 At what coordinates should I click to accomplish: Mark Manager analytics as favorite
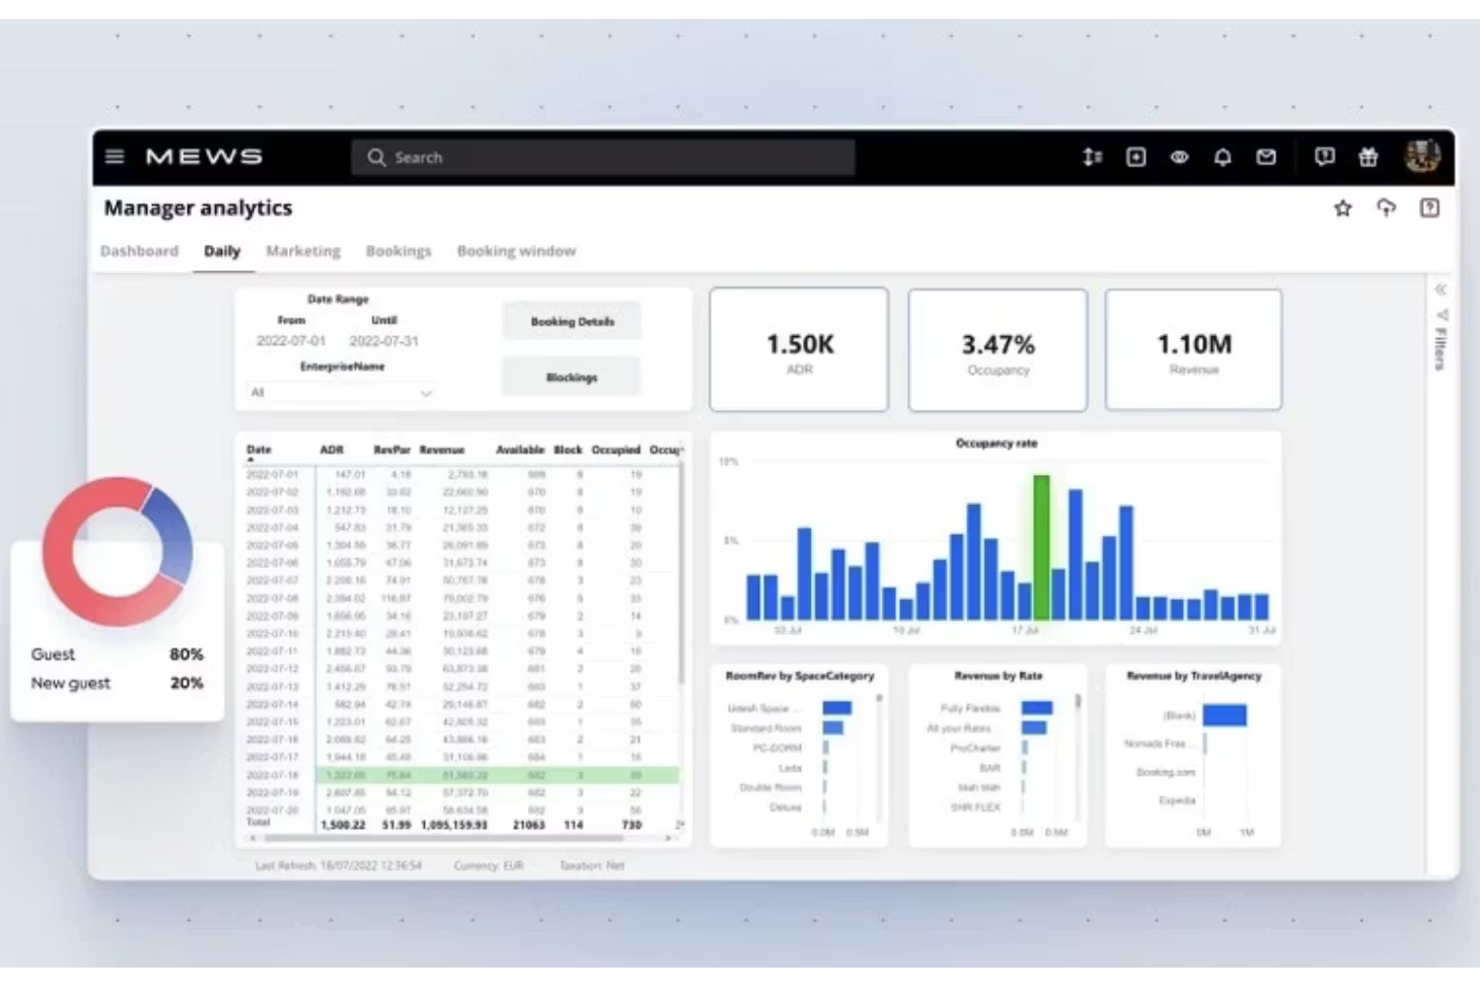pos(1341,209)
